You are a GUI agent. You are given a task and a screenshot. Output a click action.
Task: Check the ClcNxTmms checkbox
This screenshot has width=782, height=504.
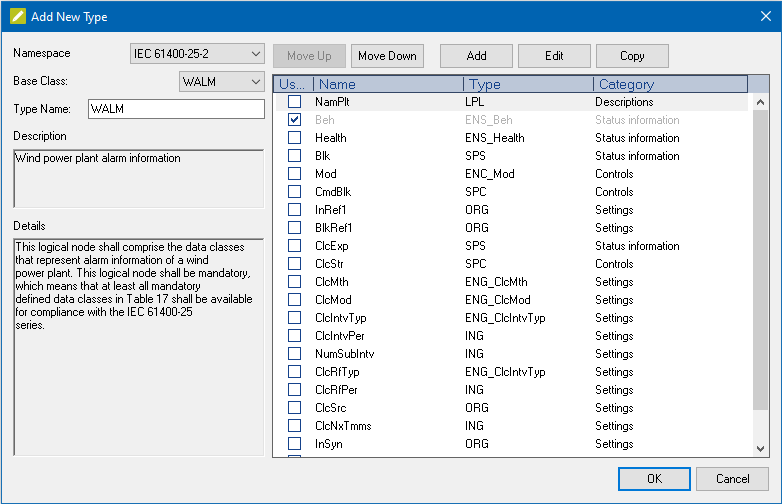[x=295, y=426]
